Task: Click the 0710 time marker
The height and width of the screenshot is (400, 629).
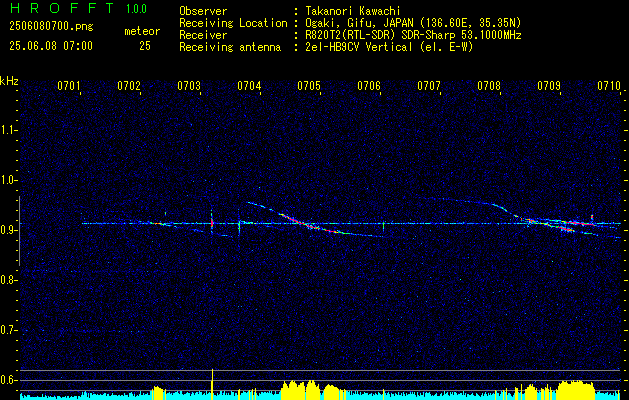Action: coord(609,86)
